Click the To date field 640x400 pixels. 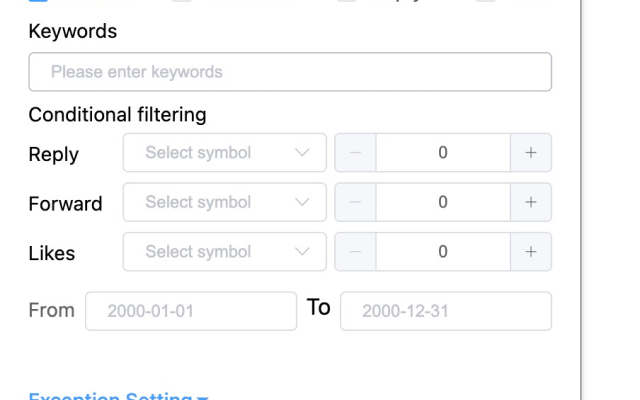pos(446,311)
